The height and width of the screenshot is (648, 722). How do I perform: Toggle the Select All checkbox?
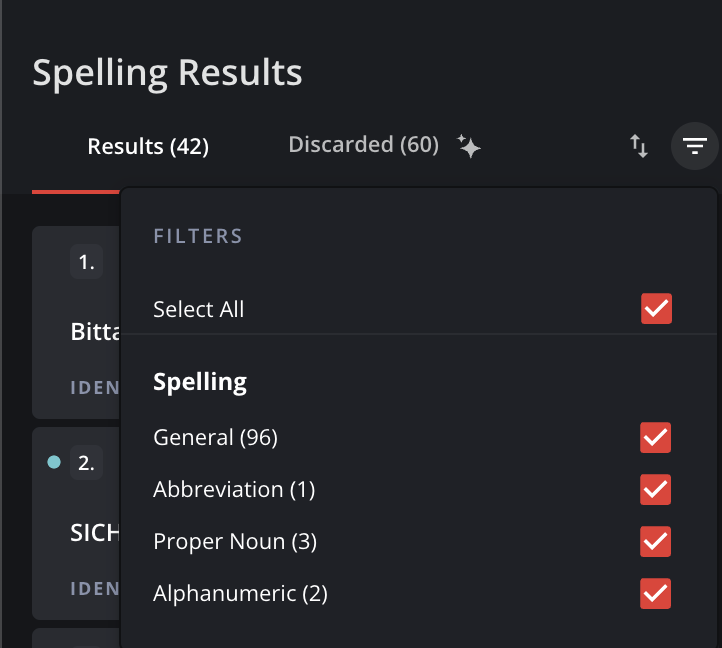point(656,309)
